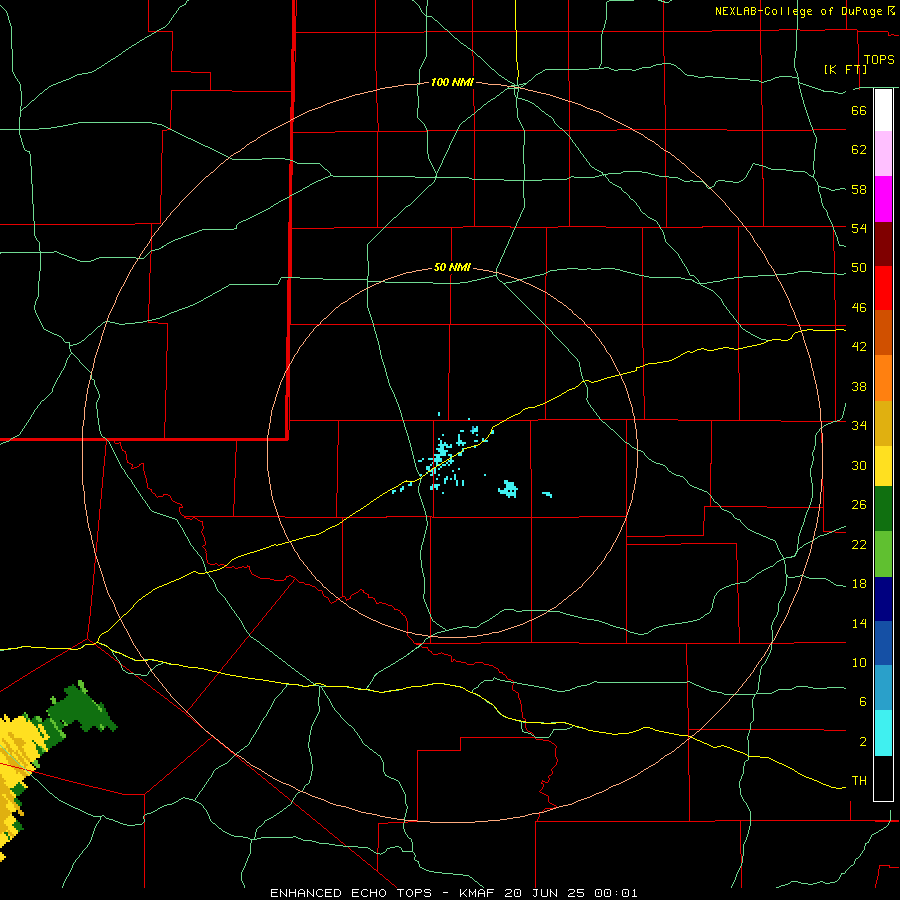The width and height of the screenshot is (900, 900).
Task: Click the 'TOPS' legend title
Action: tap(879, 60)
